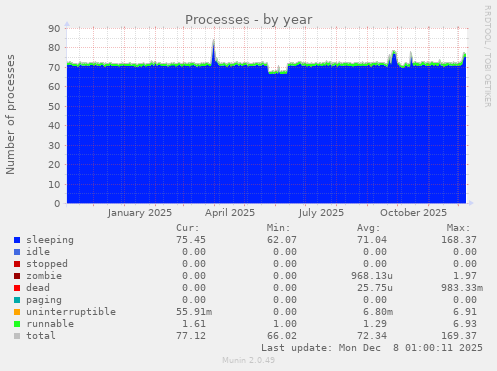Click the y-axis tick label 90
This screenshot has height=371, width=497.
point(54,28)
